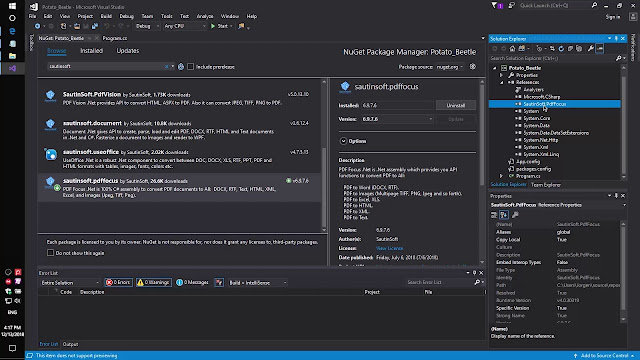The height and width of the screenshot is (360, 640).
Task: Toggle the 0 Errors filter button
Action: pyautogui.click(x=118, y=282)
